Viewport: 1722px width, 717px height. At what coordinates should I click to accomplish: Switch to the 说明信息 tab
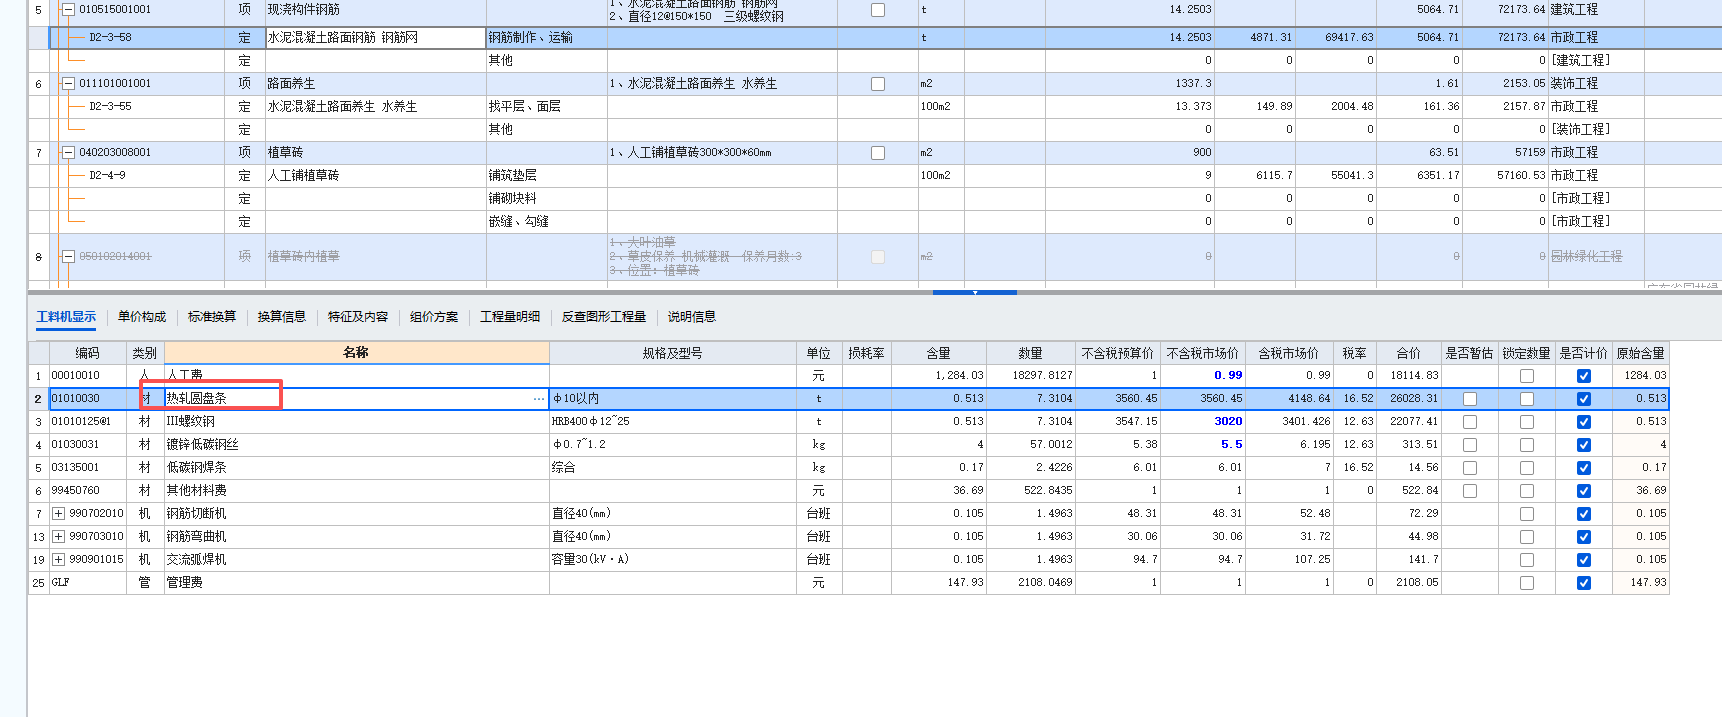pyautogui.click(x=692, y=317)
